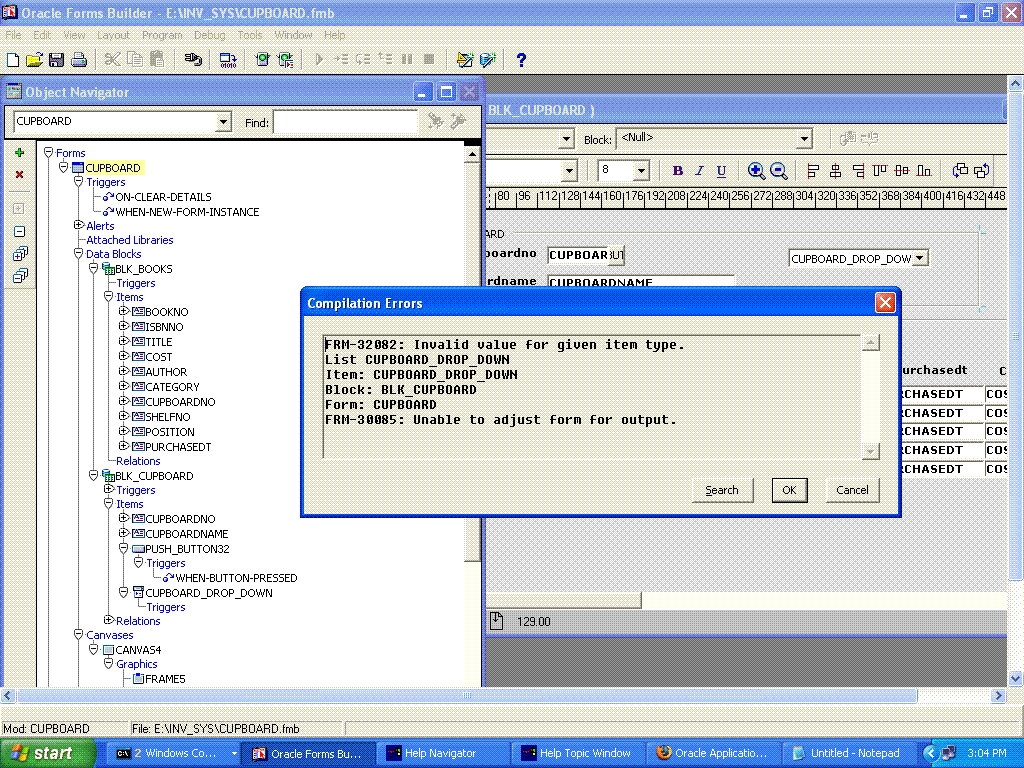Click the New form toolbar icon

point(13,60)
